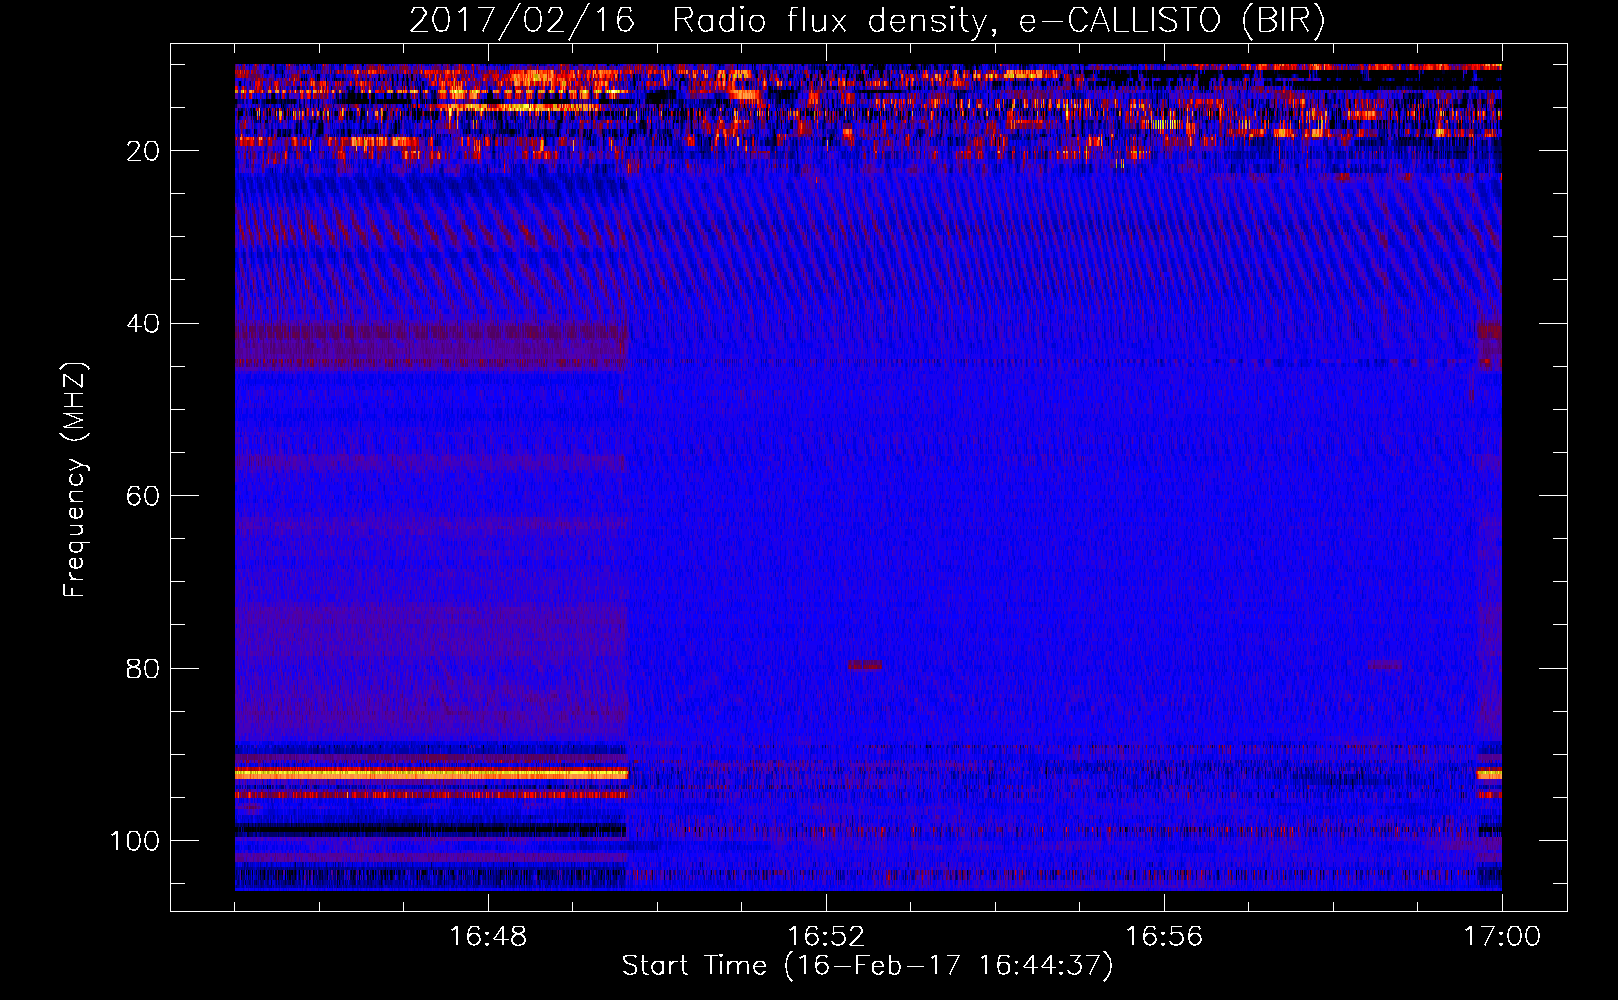This screenshot has height=1000, width=1618.
Task: Click the 'Frequency (MHZ)' axis label
Action: coord(75,480)
